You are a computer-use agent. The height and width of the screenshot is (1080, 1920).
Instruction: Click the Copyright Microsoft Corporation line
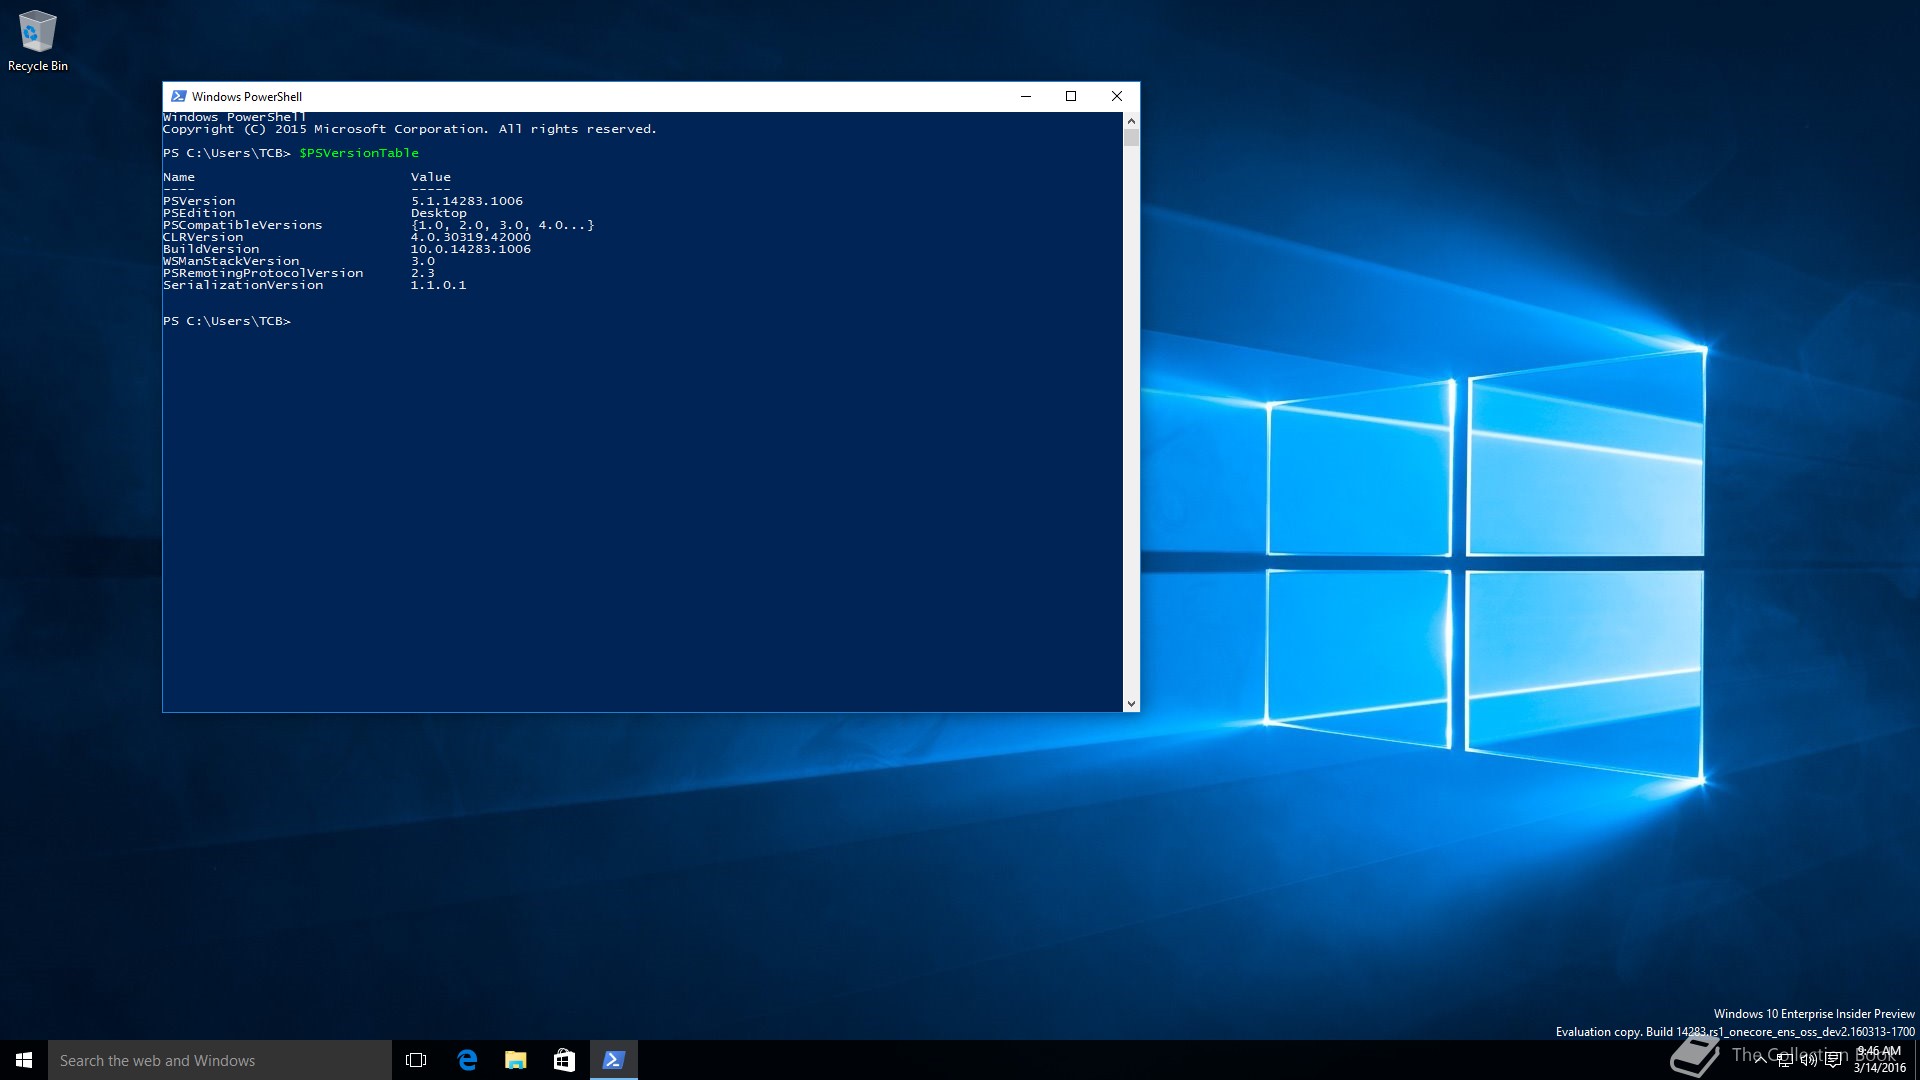pyautogui.click(x=410, y=129)
